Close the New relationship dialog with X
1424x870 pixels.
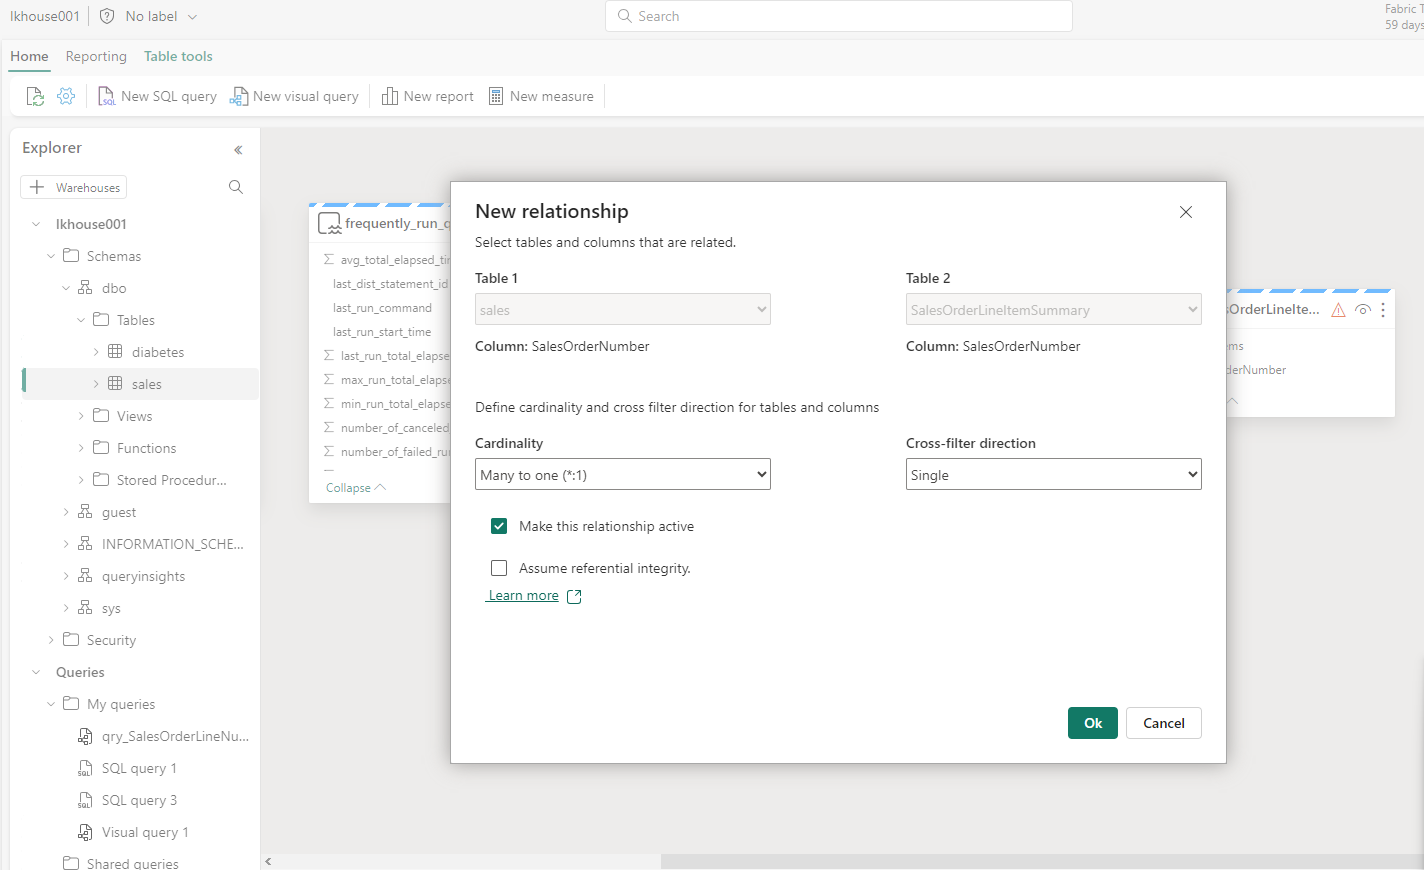(1186, 212)
